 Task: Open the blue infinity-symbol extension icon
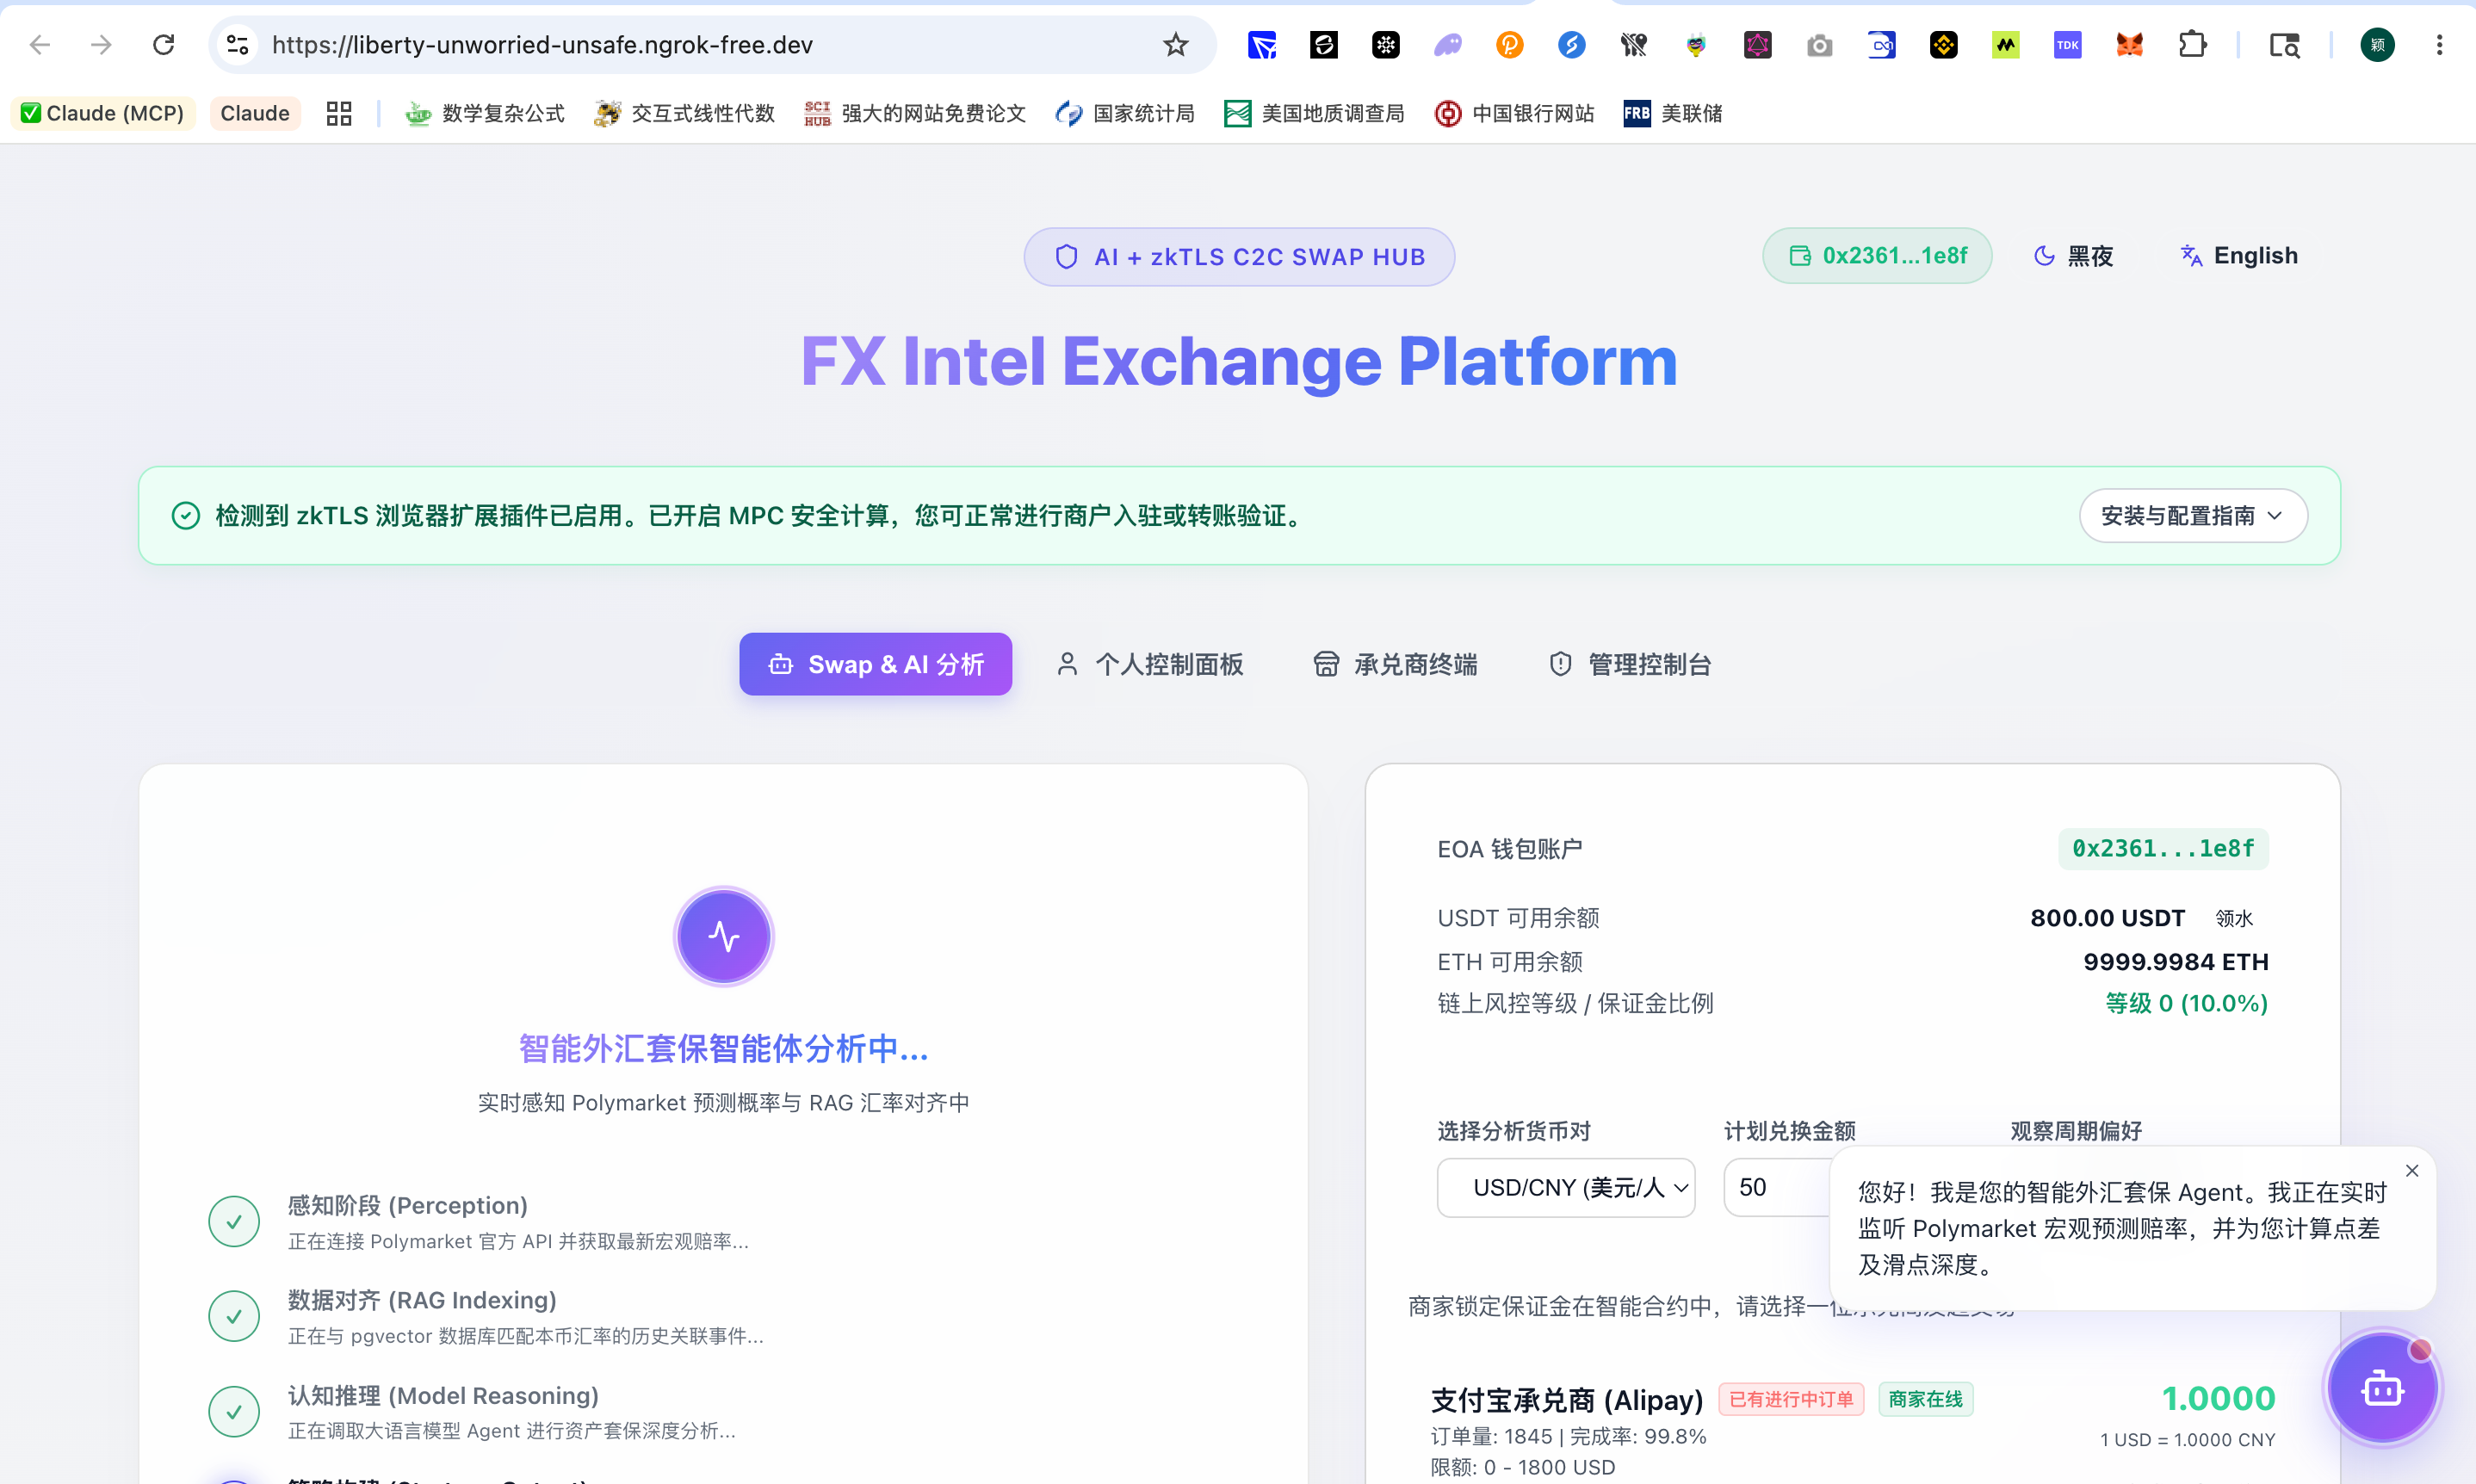tap(1882, 45)
